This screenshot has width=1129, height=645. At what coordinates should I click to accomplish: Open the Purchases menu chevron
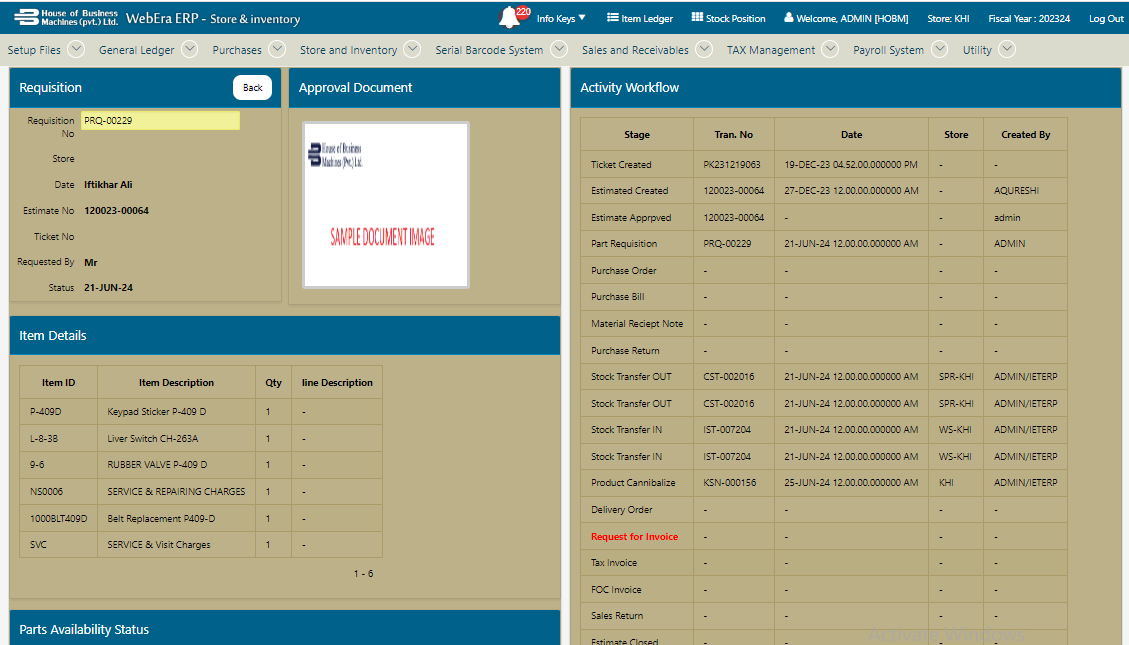(277, 49)
